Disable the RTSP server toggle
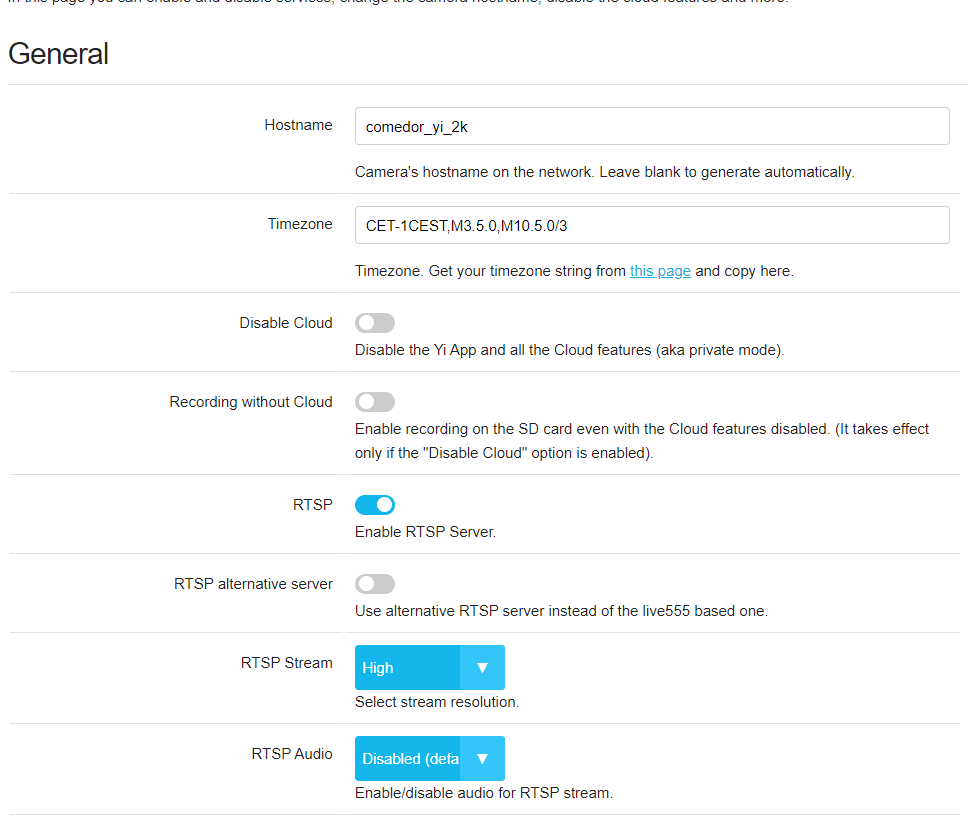 coord(375,505)
